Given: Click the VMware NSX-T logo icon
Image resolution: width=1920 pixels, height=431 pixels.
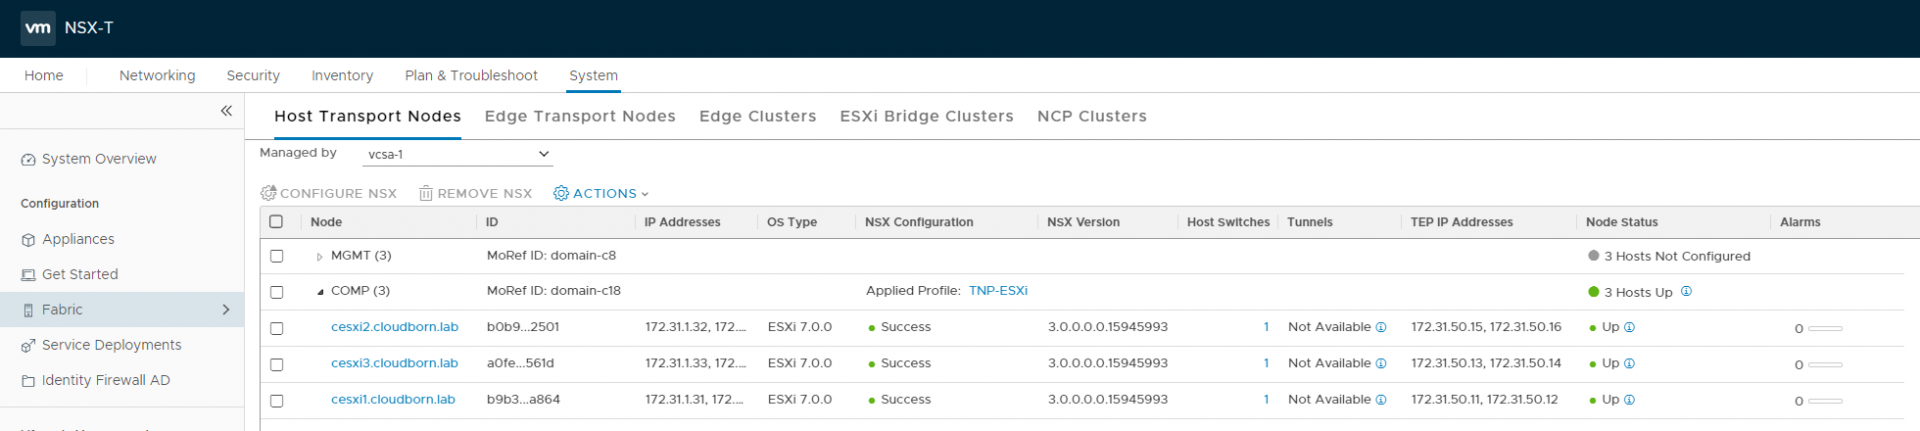Looking at the screenshot, I should click(38, 28).
